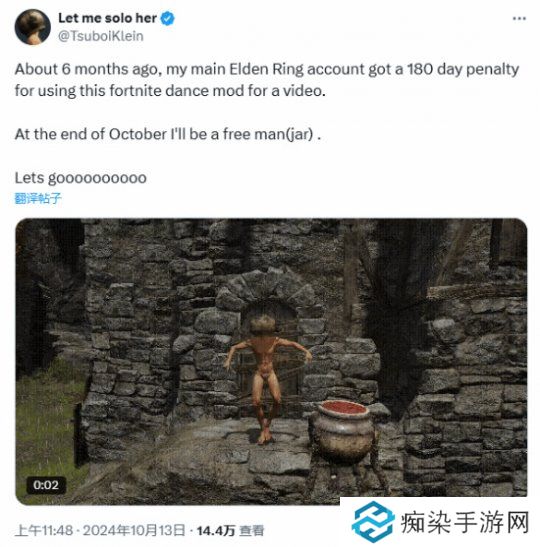Open the @TsuboiKlein handle link

(x=100, y=36)
